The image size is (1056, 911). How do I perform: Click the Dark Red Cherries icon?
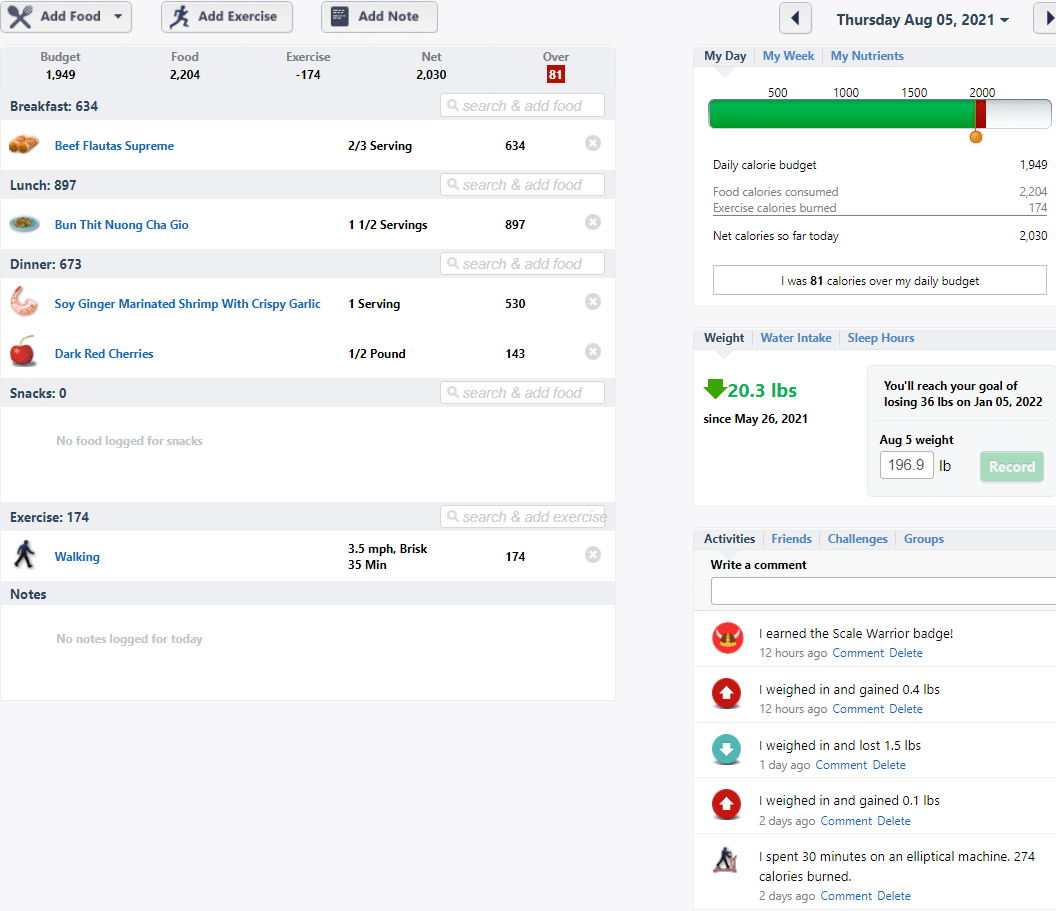pyautogui.click(x=23, y=351)
